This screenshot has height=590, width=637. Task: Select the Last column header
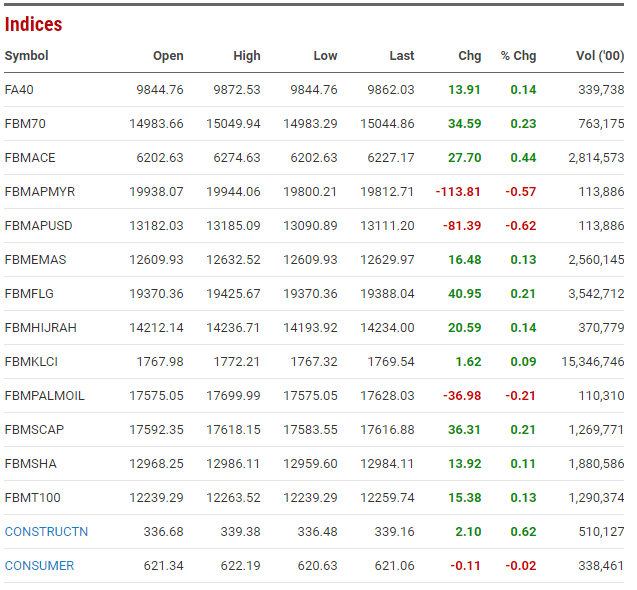coord(402,56)
